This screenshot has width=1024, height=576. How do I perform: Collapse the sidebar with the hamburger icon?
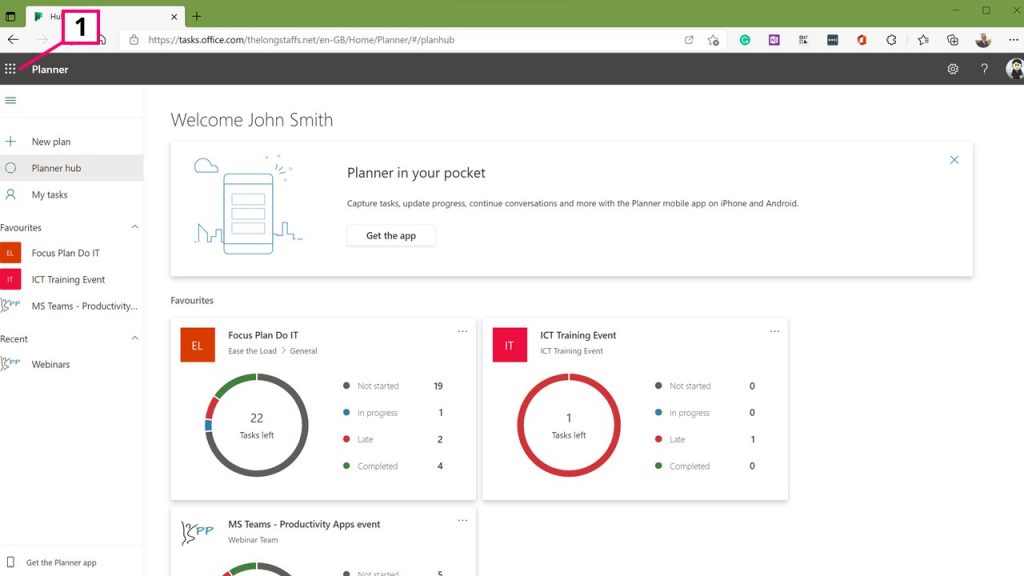pos(10,100)
